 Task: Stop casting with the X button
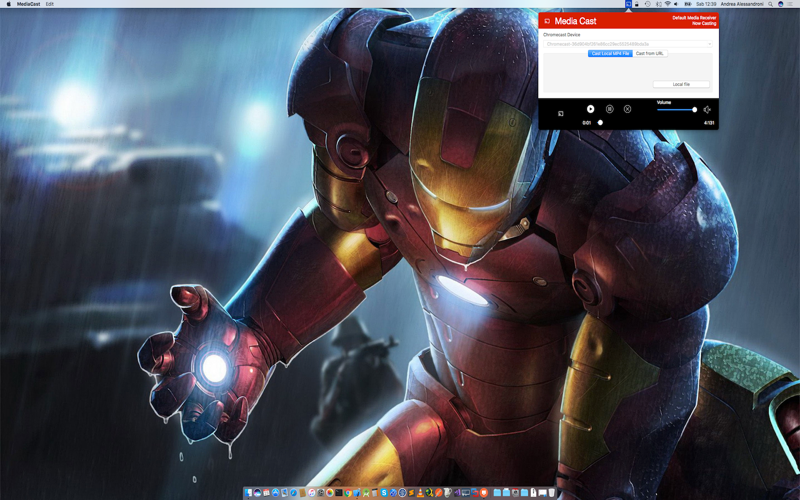(x=628, y=109)
